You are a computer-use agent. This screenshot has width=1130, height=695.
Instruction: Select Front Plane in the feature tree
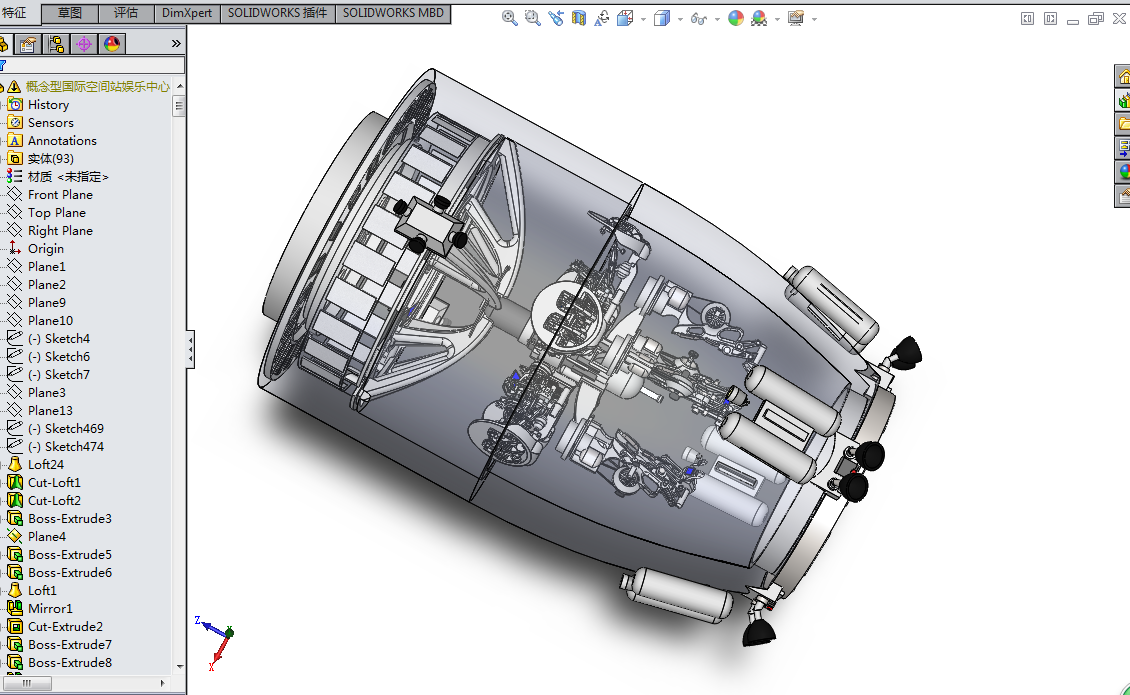(60, 194)
